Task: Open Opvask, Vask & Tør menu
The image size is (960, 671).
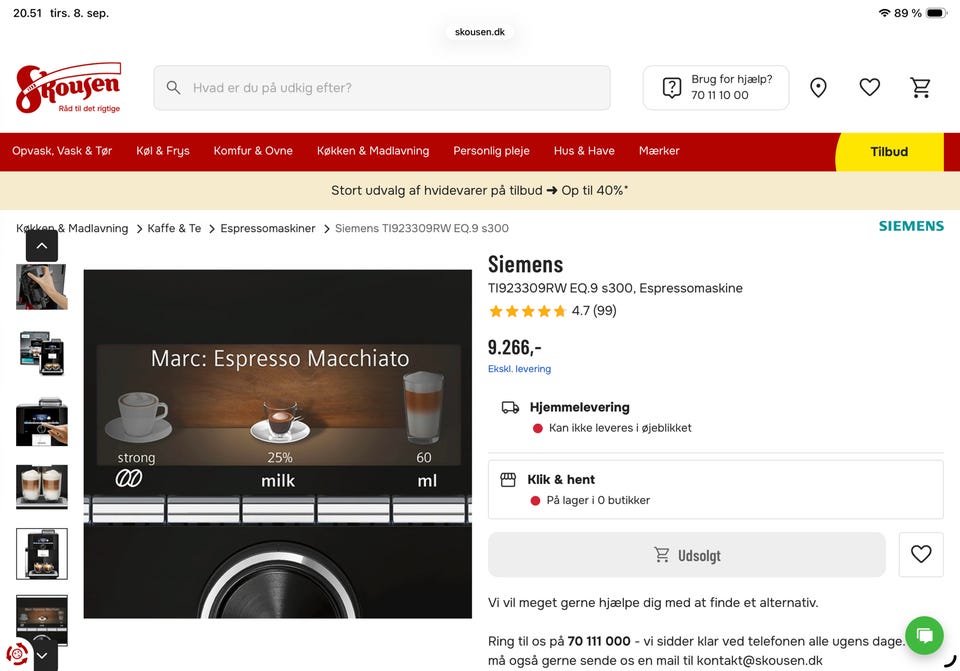Action: pyautogui.click(x=62, y=151)
